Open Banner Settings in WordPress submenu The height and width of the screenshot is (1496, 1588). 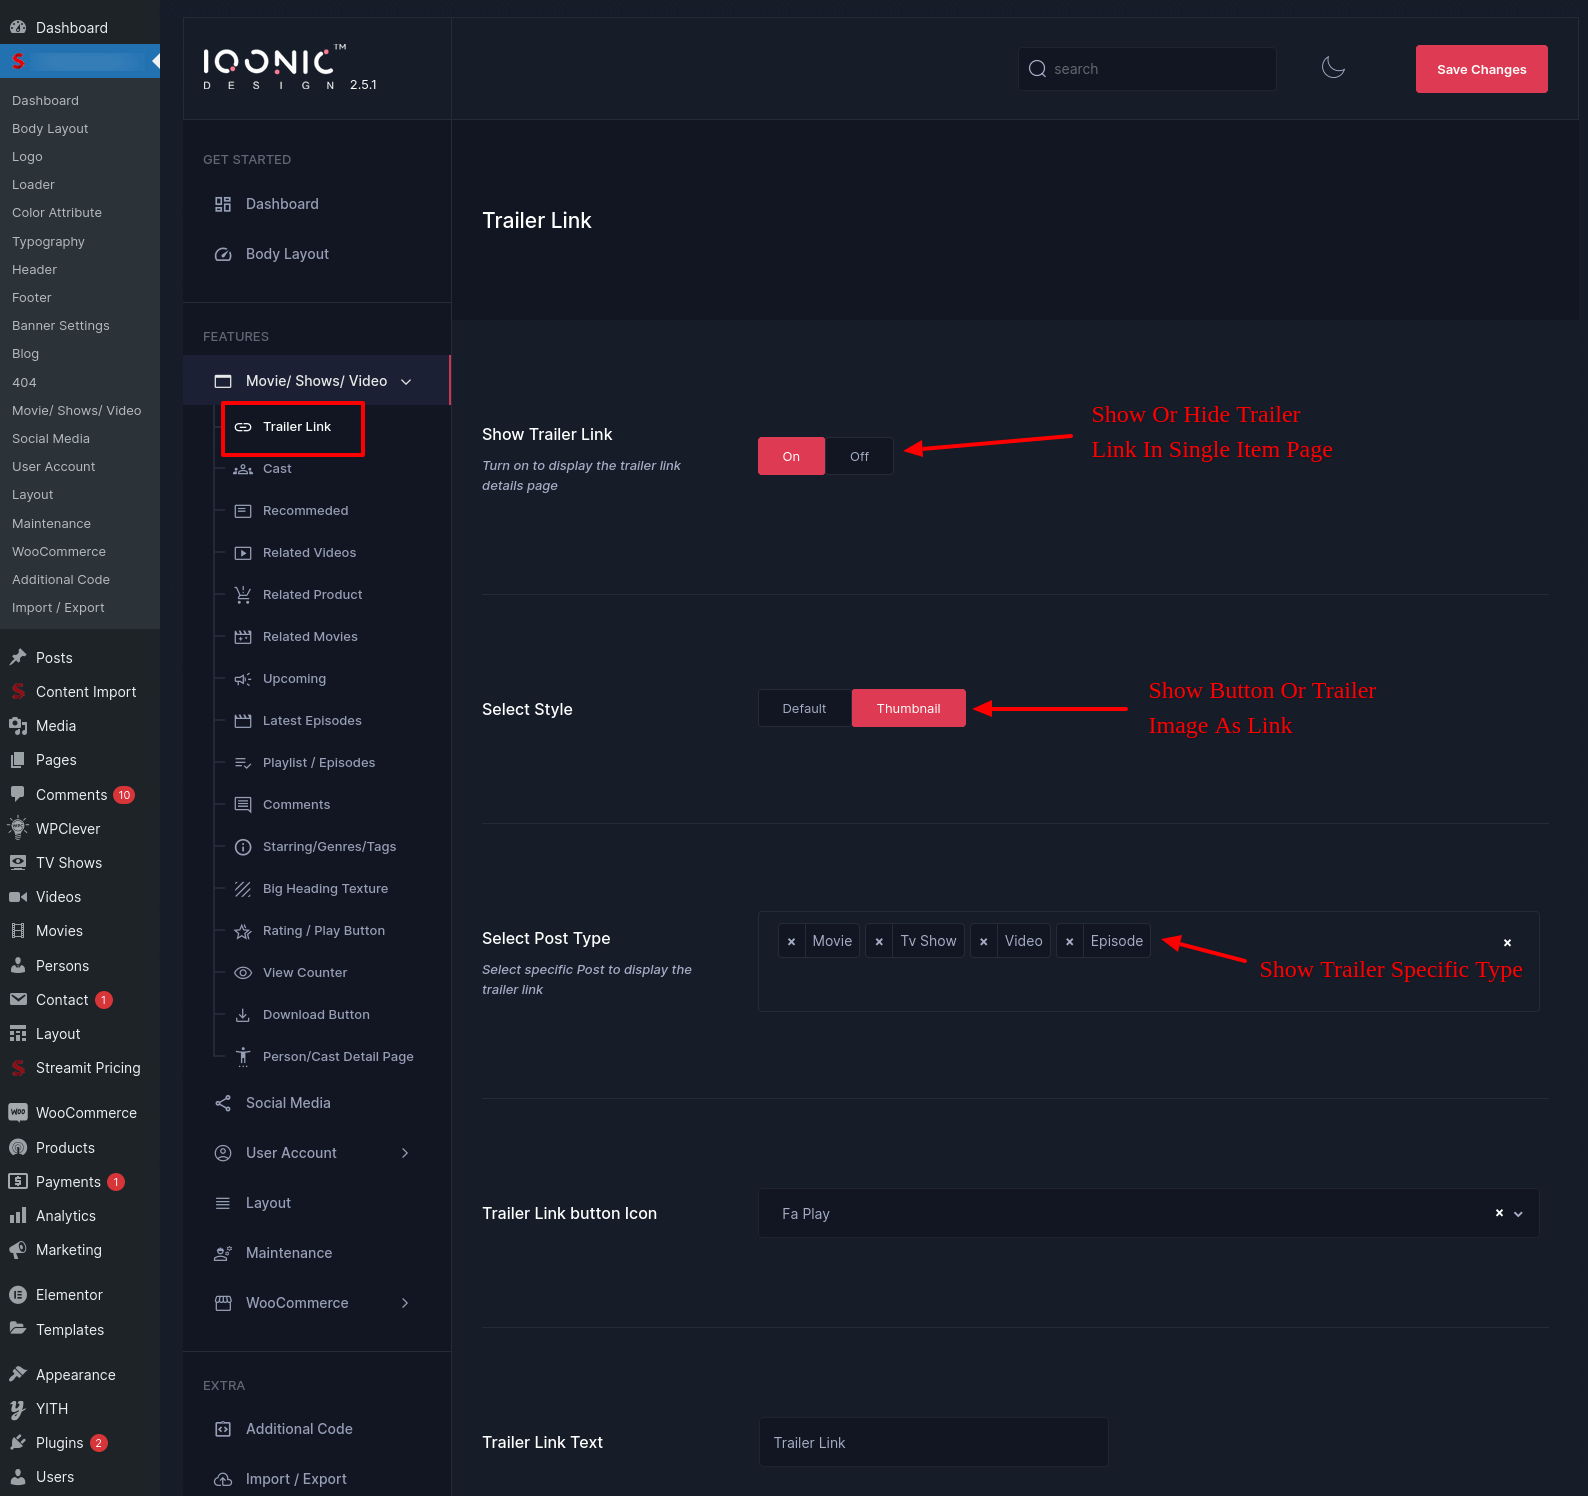(61, 326)
